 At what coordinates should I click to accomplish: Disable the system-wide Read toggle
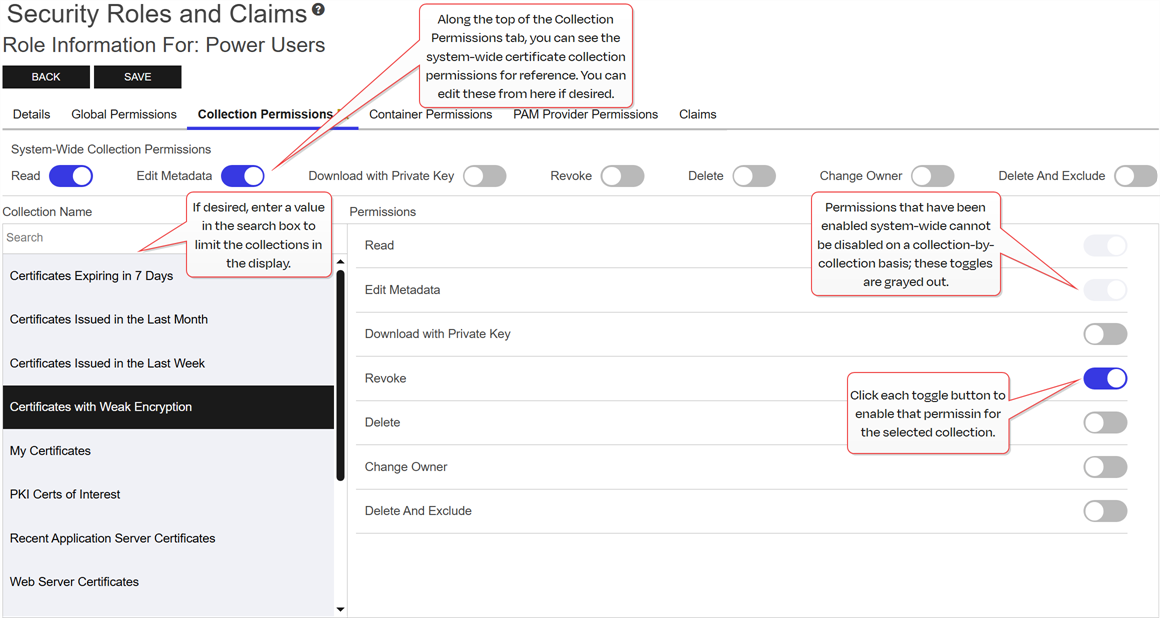pos(71,176)
